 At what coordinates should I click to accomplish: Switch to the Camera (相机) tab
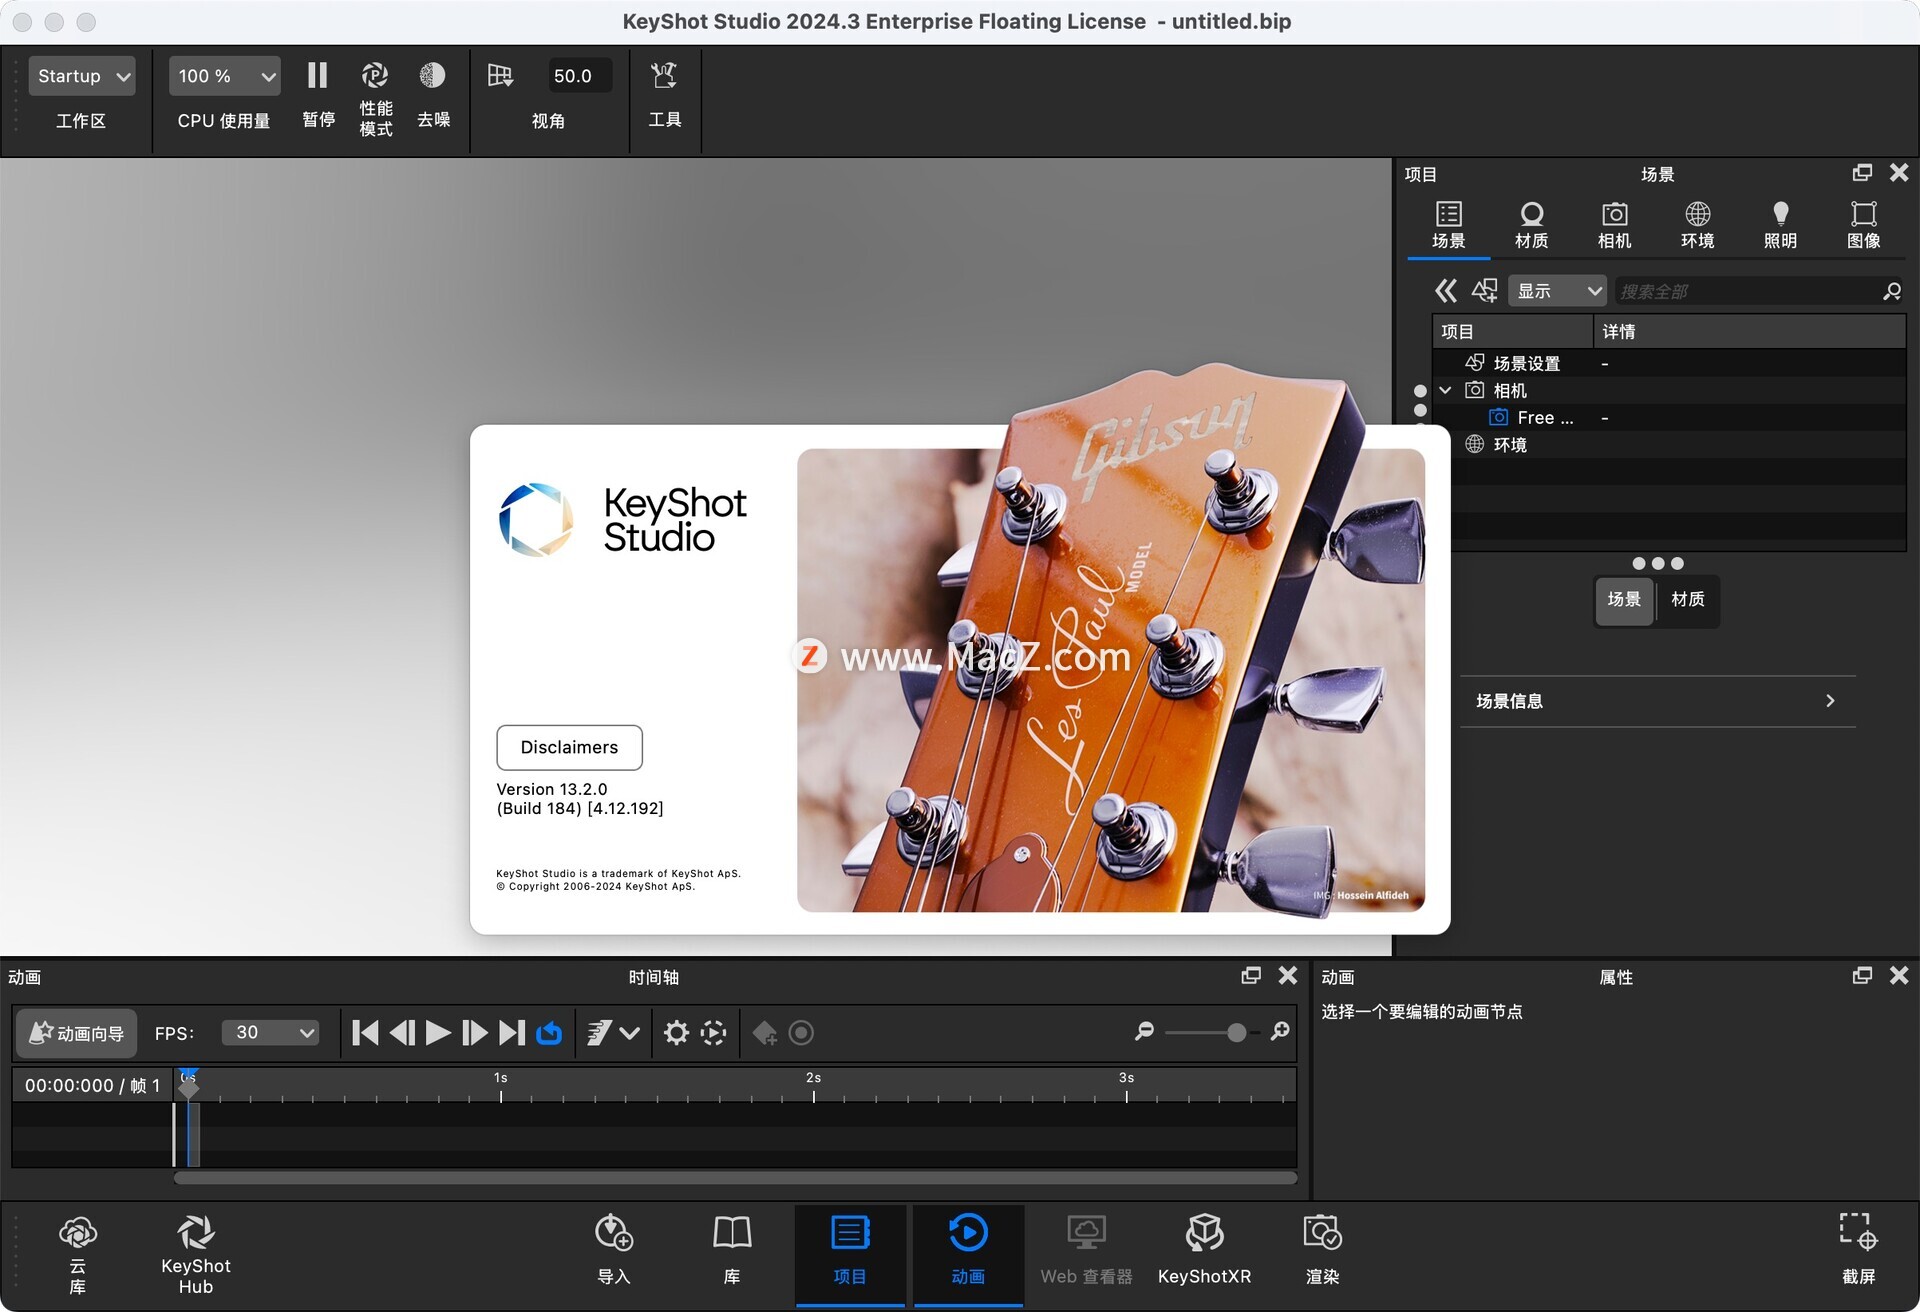1614,225
